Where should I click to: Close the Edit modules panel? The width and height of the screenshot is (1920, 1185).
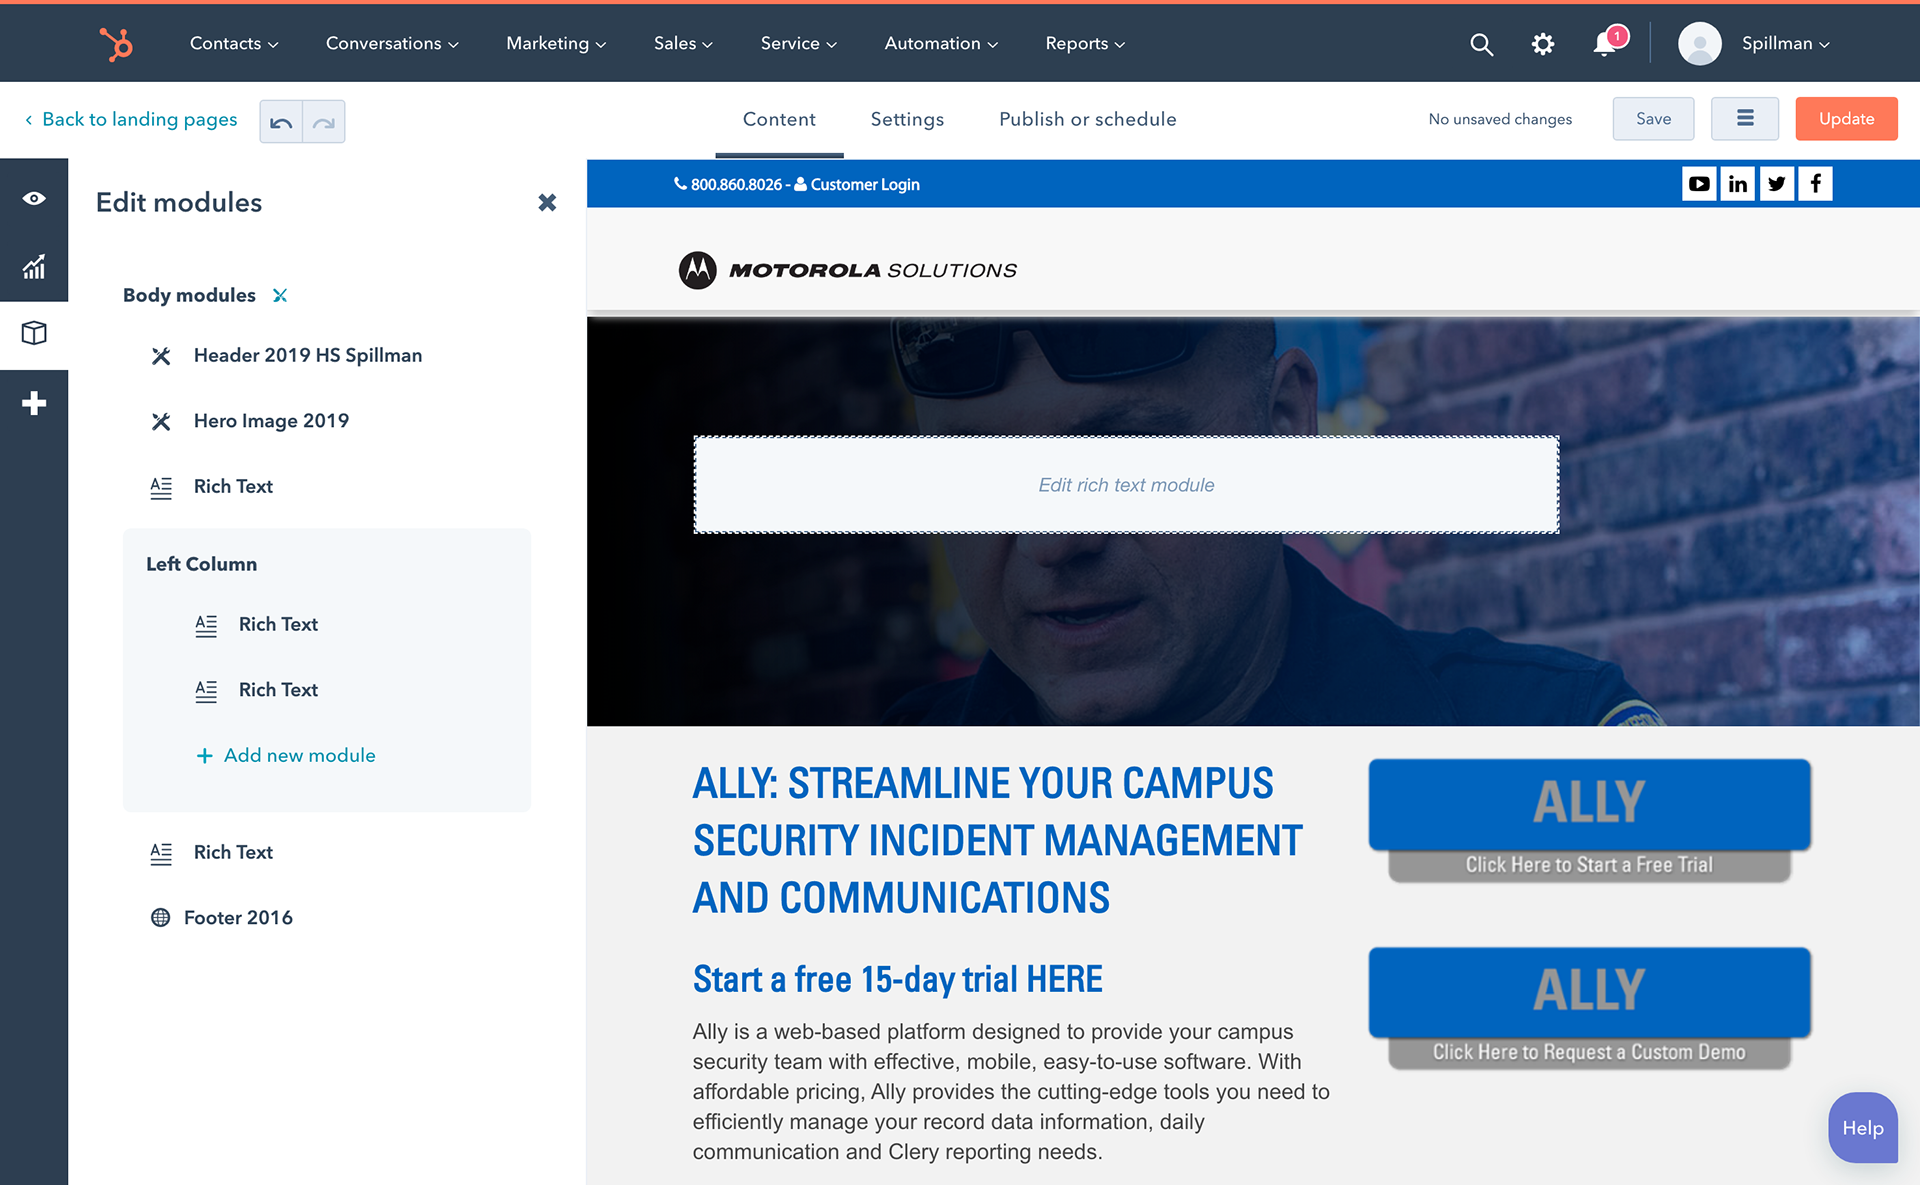(547, 202)
